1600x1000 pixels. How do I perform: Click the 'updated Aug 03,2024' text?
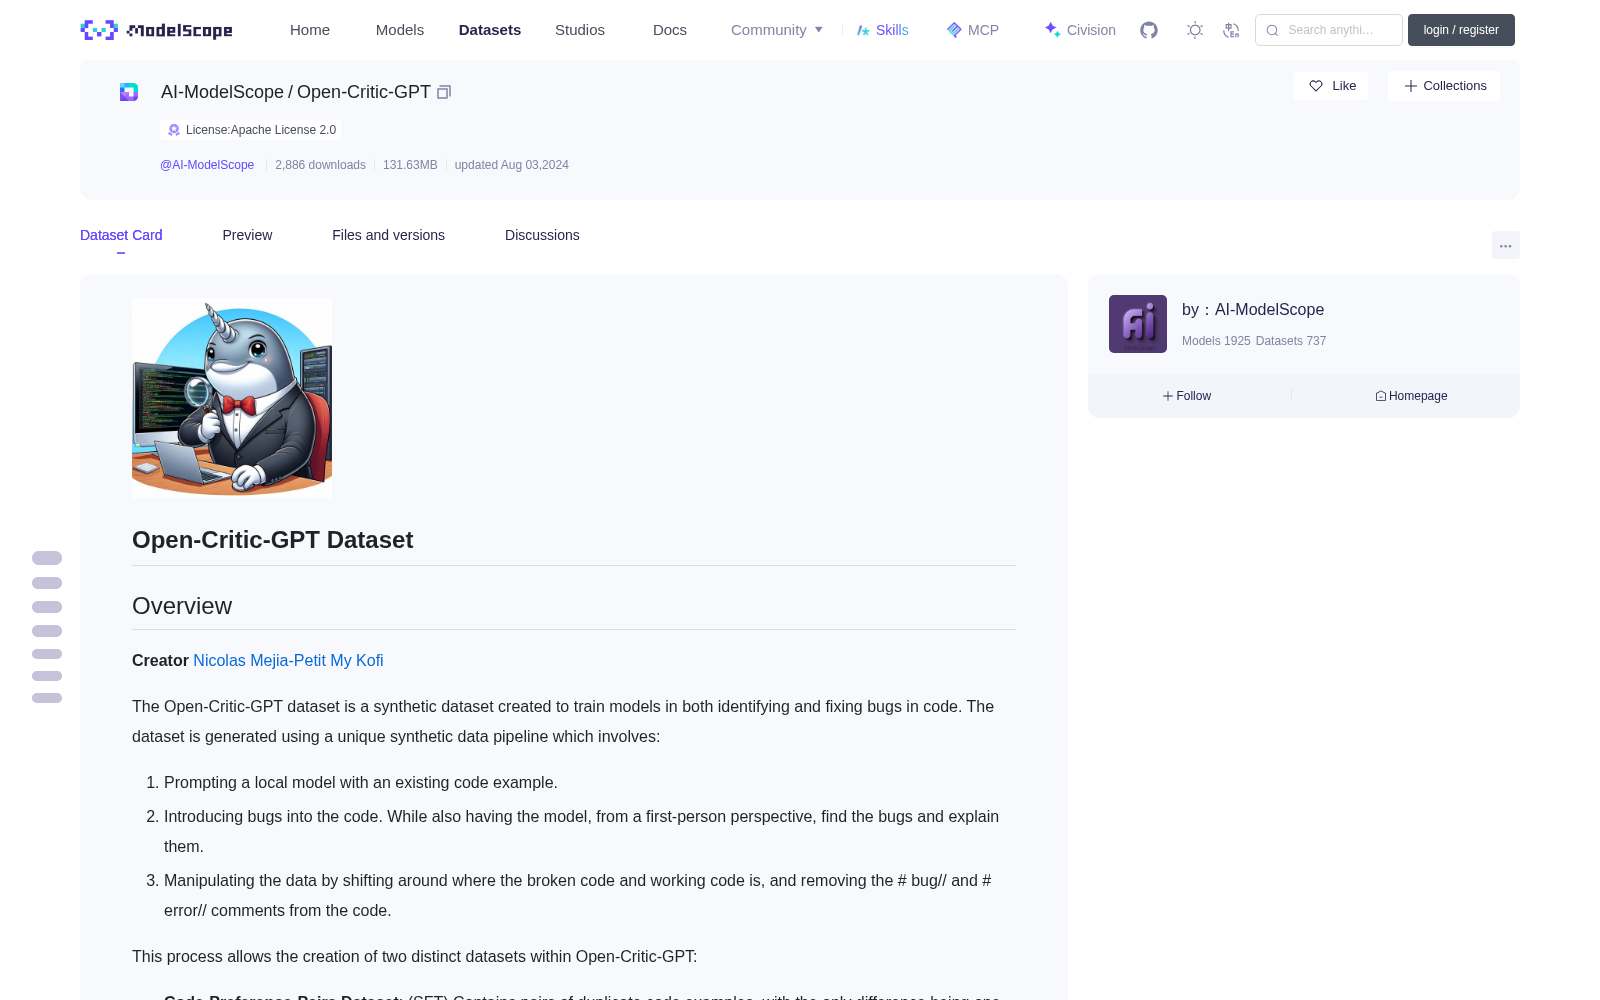click(512, 165)
